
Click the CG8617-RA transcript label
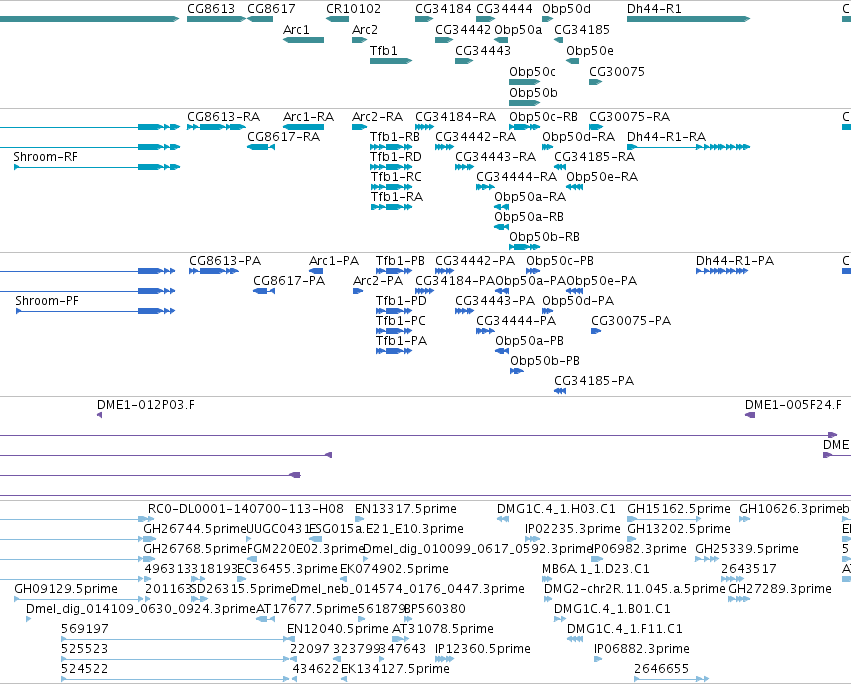click(283, 136)
